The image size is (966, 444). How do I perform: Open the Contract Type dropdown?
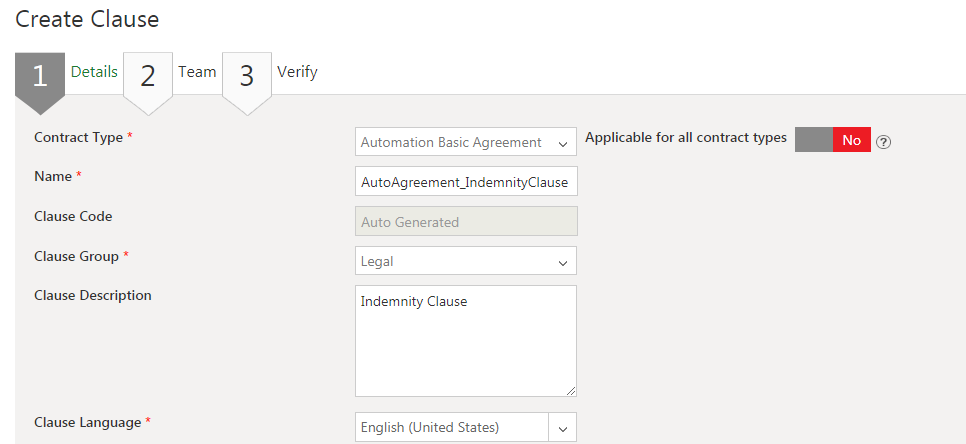click(466, 142)
